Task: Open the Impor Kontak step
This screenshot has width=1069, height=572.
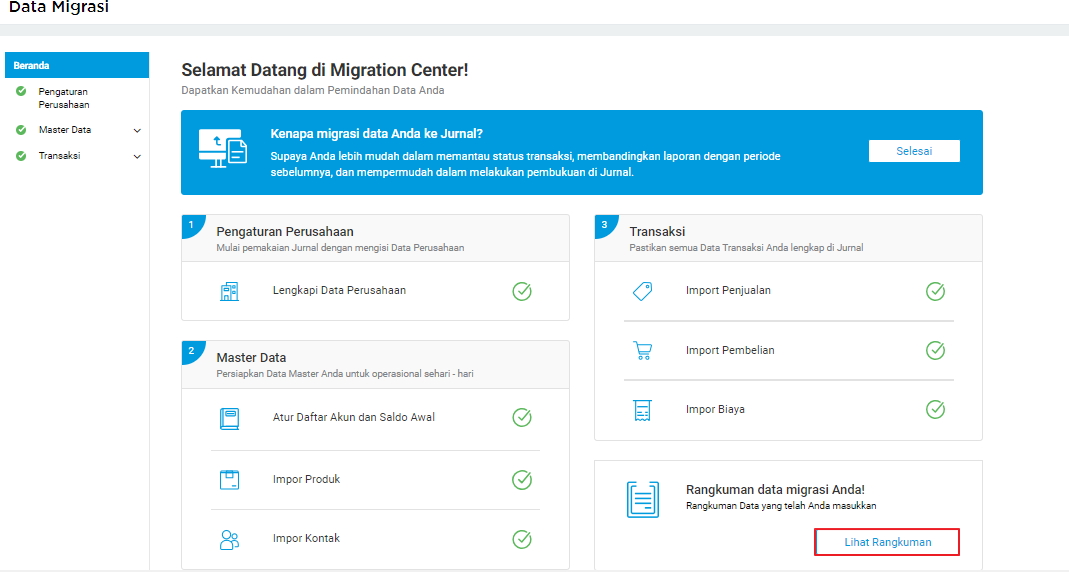Action: coord(306,539)
